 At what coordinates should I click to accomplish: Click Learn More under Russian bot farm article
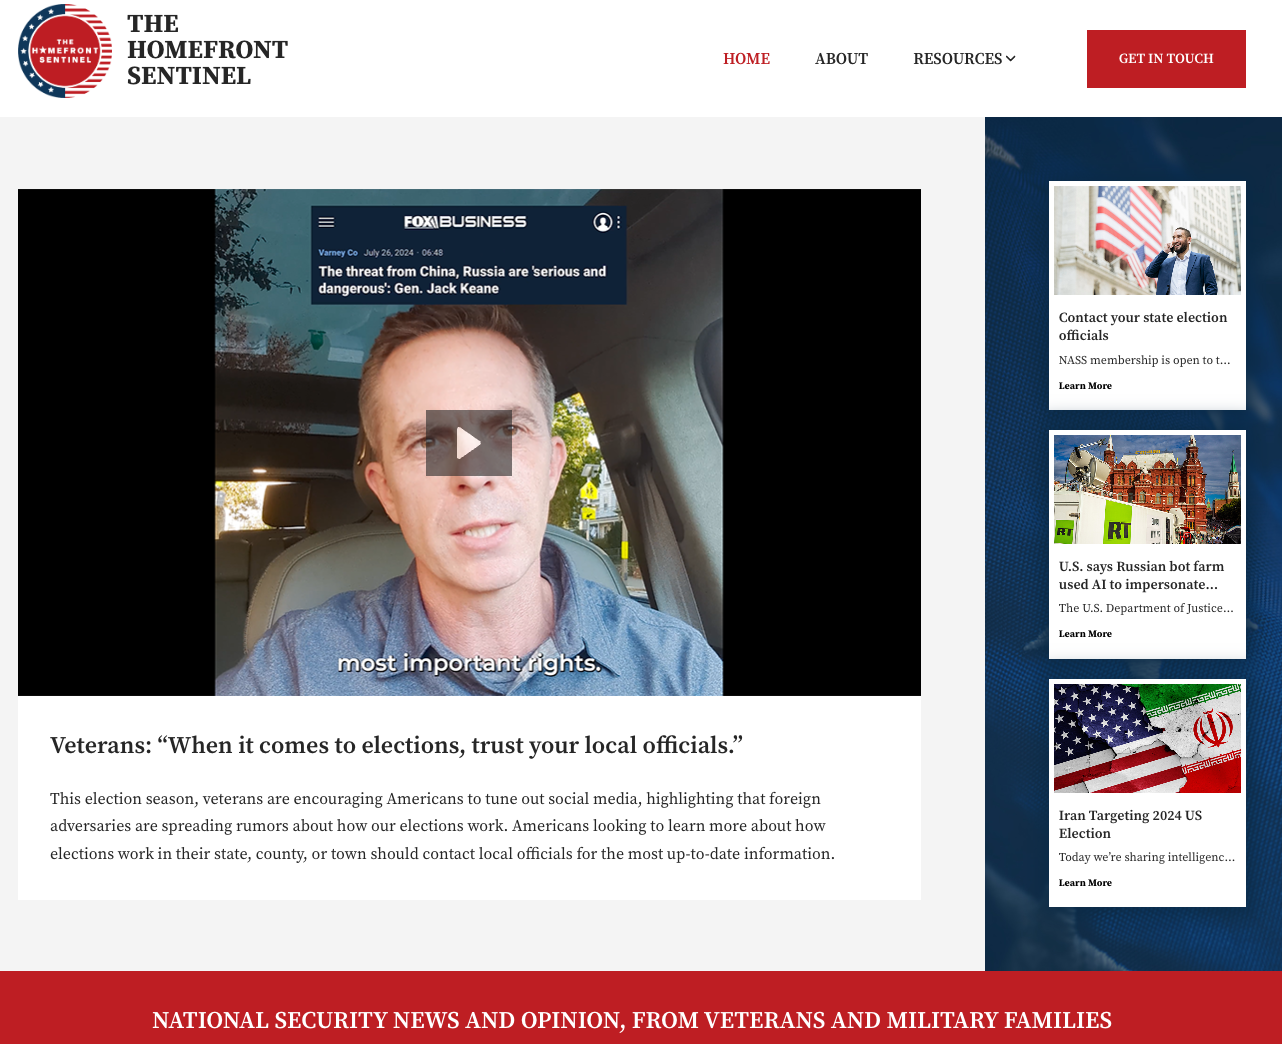point(1085,634)
